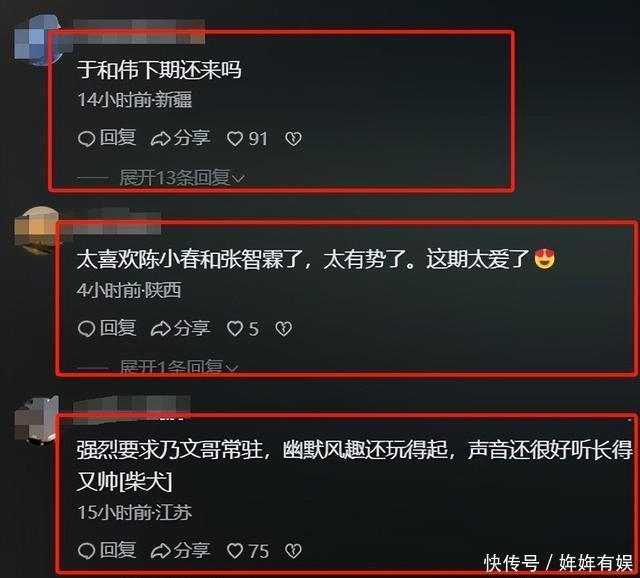The width and height of the screenshot is (640, 578).
Task: Dislike the comment from 新疆 with broken heart
Action: pos(293,139)
